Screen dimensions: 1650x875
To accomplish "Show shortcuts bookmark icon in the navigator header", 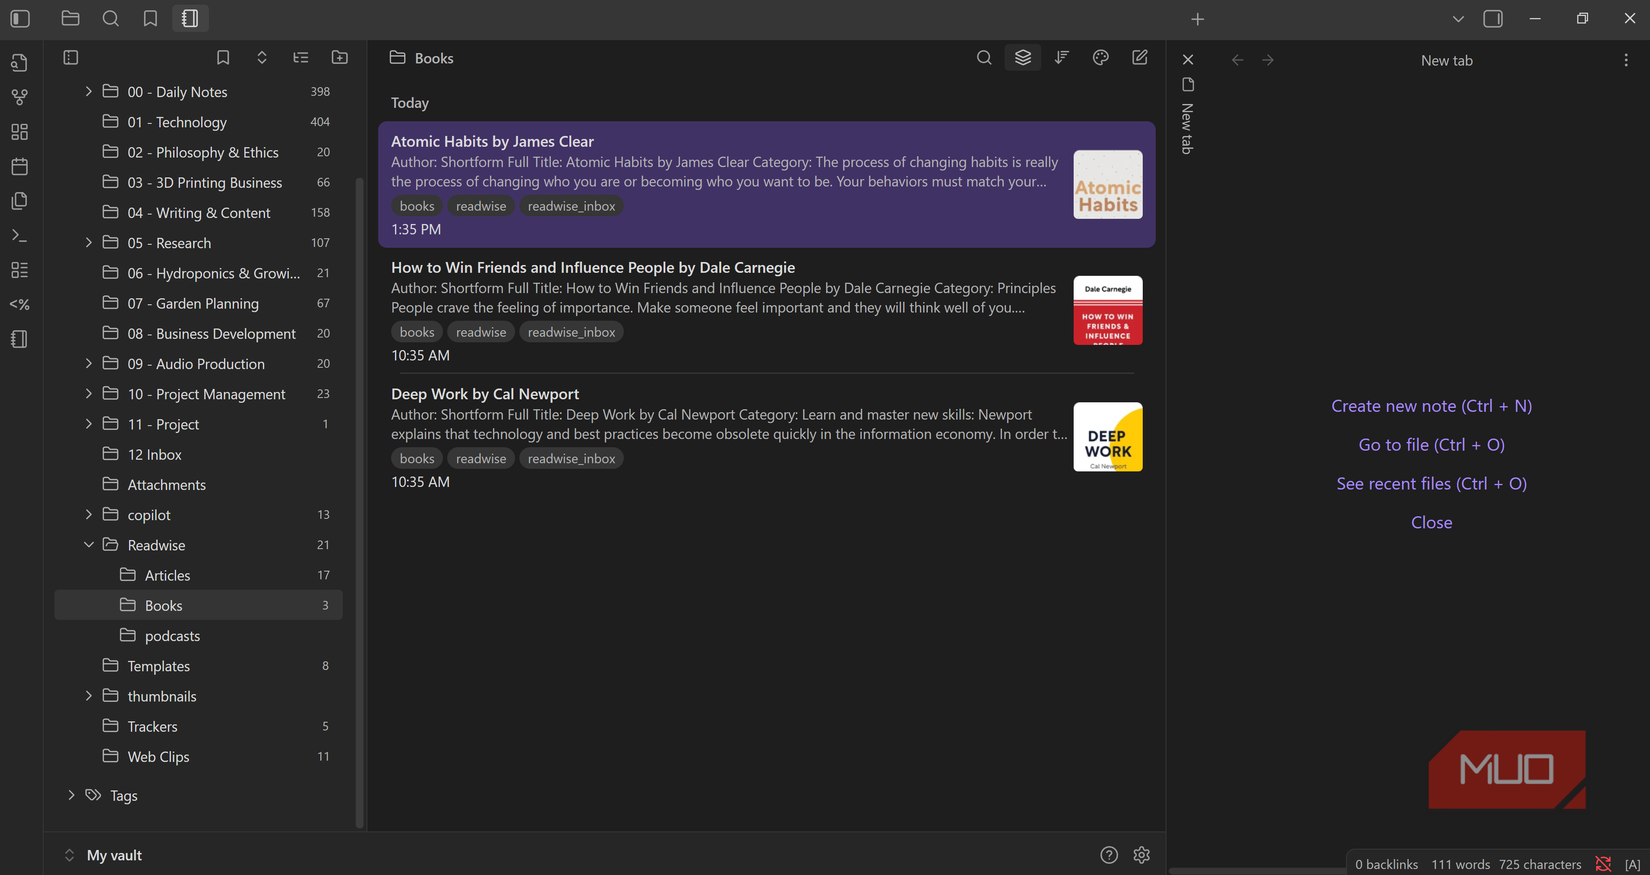I will tap(223, 58).
